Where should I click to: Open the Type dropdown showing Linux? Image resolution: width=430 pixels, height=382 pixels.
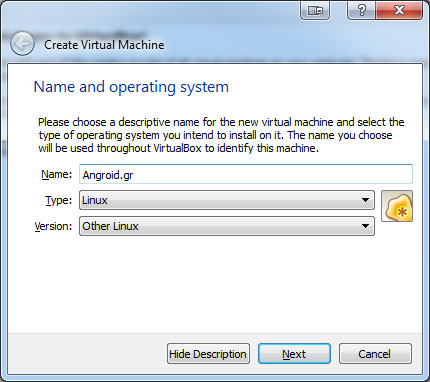(x=227, y=200)
